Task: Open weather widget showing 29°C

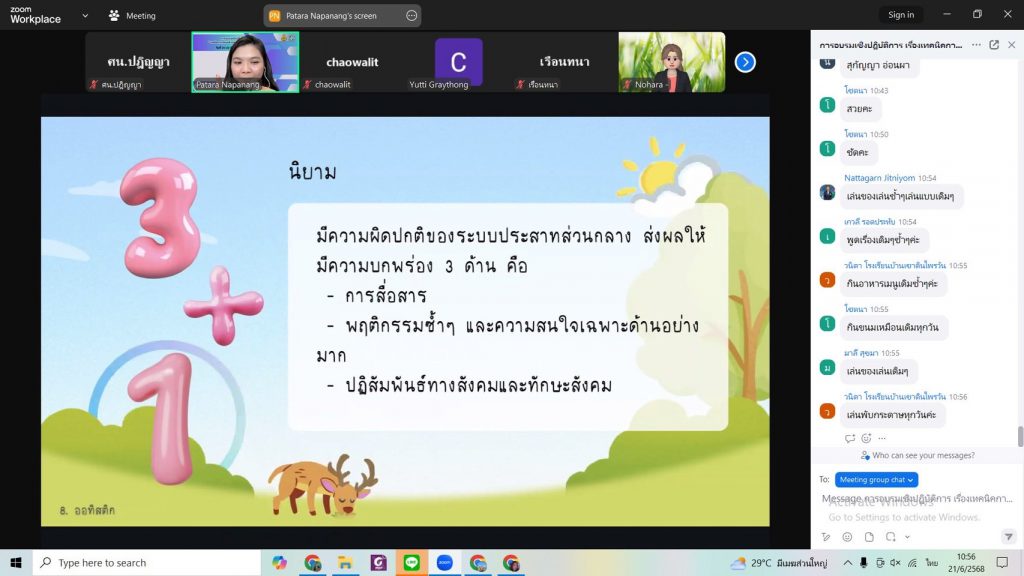Action: [779, 562]
